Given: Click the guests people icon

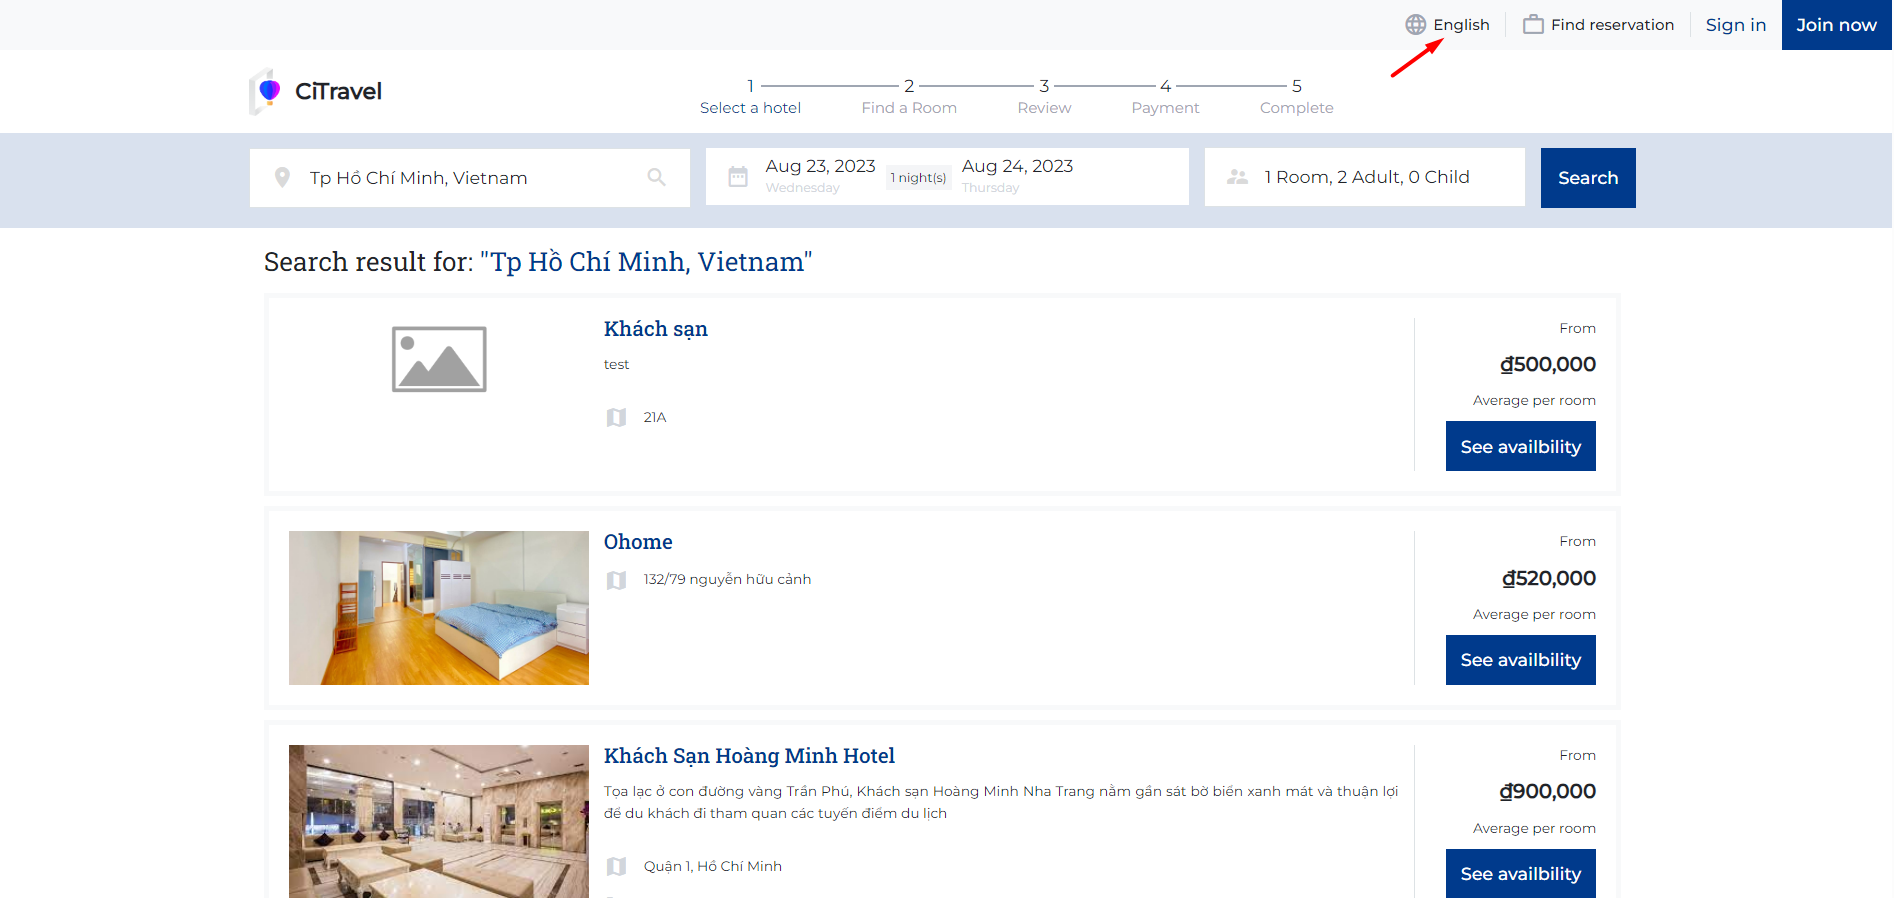Looking at the screenshot, I should coord(1237,177).
